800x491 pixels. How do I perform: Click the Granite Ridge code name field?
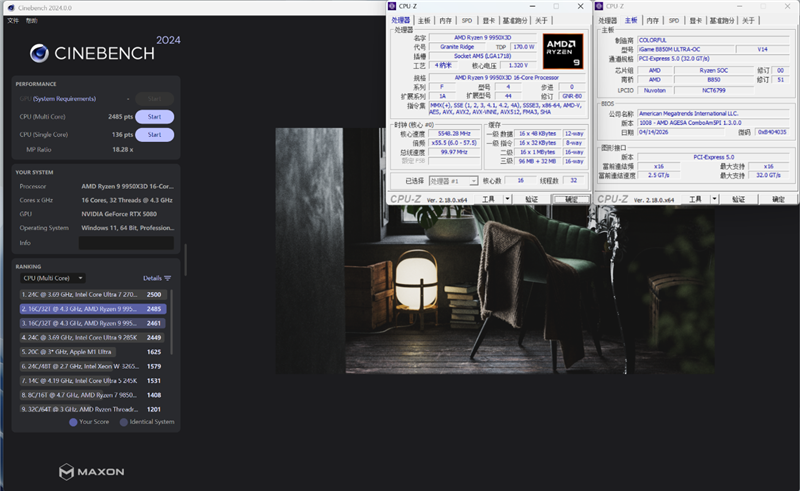pos(457,47)
